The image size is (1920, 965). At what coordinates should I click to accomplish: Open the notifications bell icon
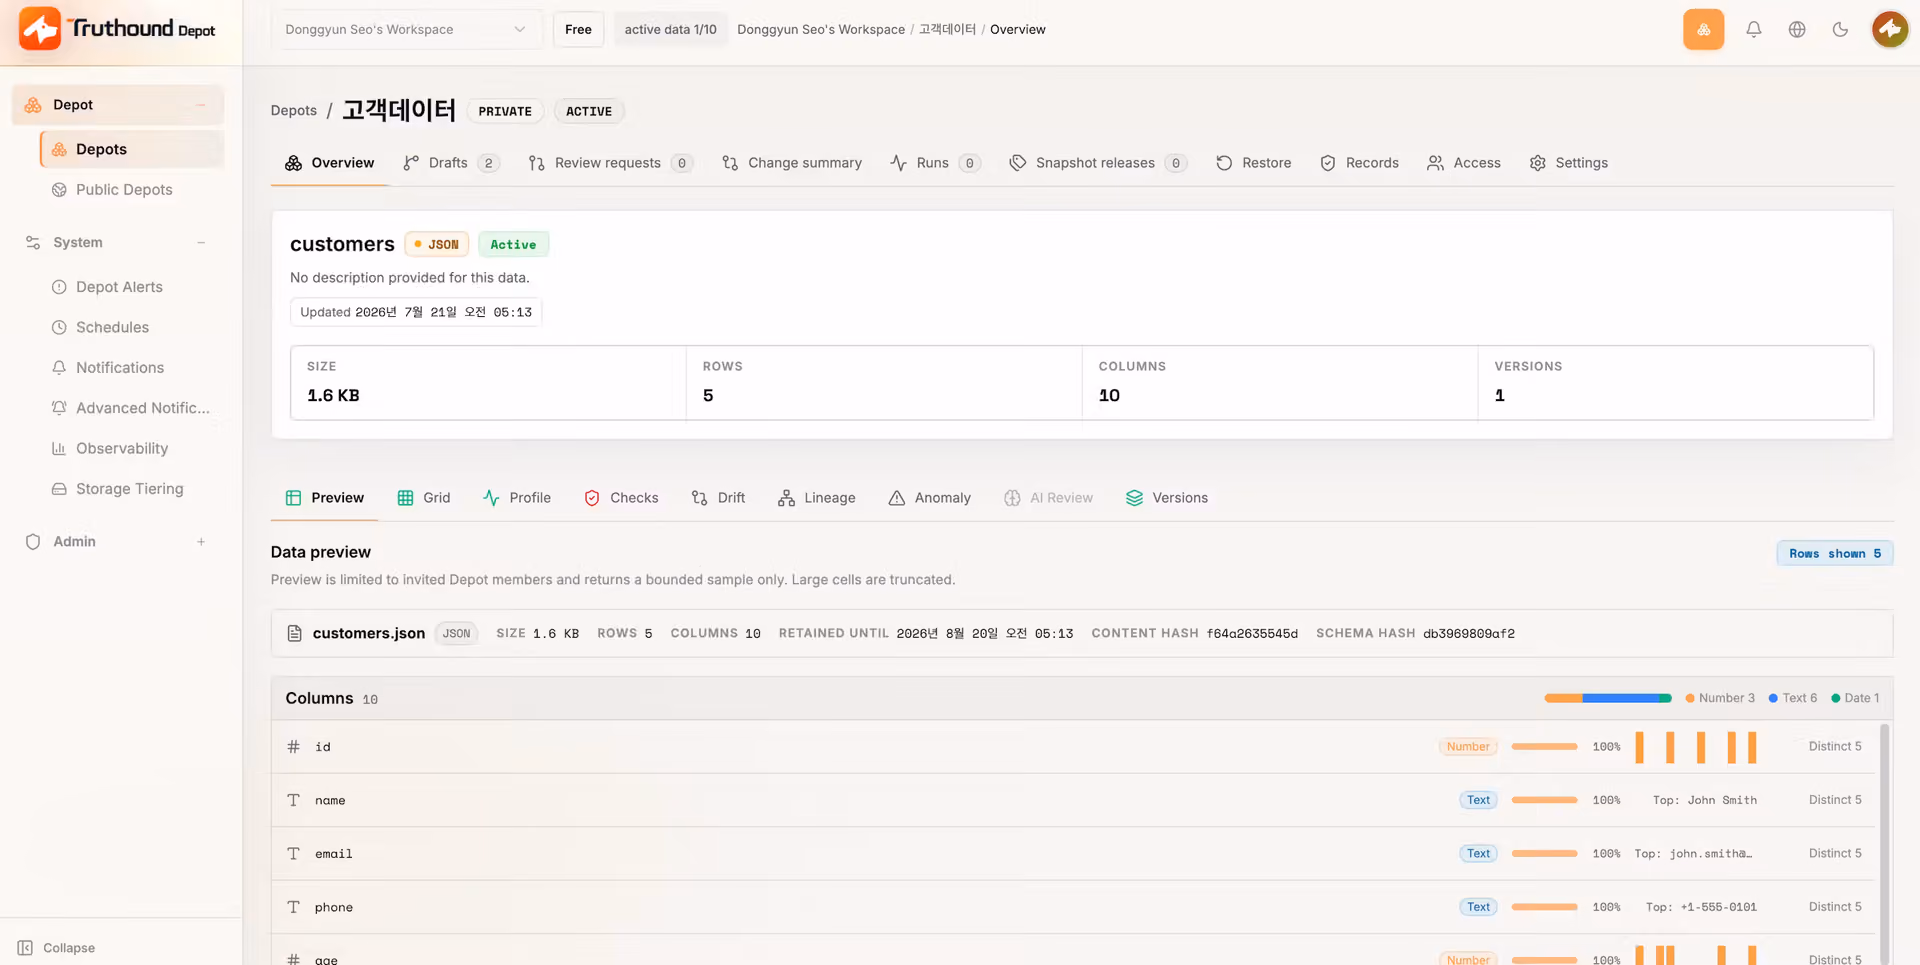(1753, 29)
